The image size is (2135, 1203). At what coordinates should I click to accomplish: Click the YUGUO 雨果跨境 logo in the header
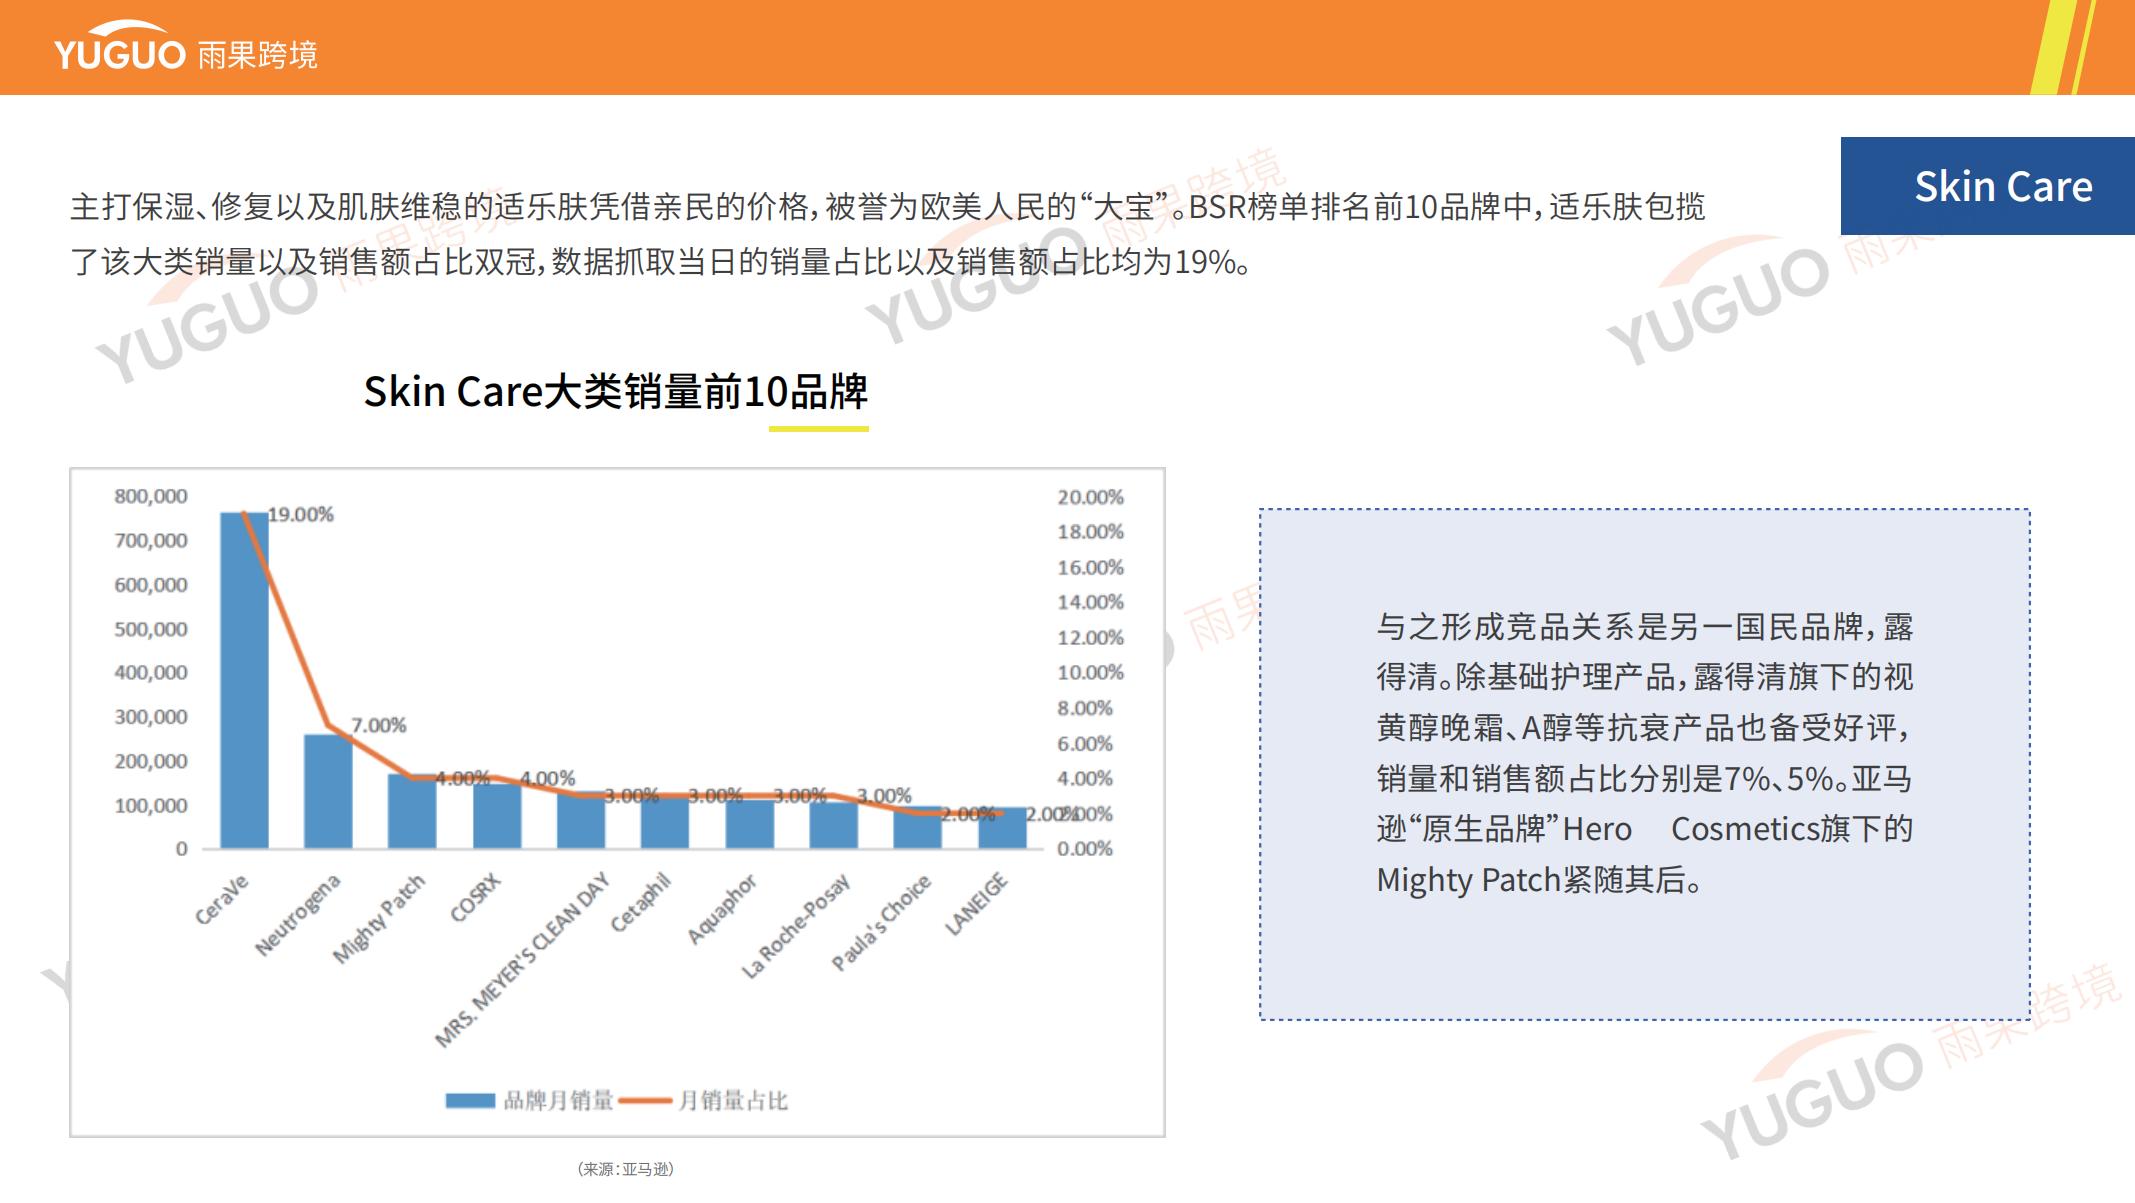coord(186,47)
